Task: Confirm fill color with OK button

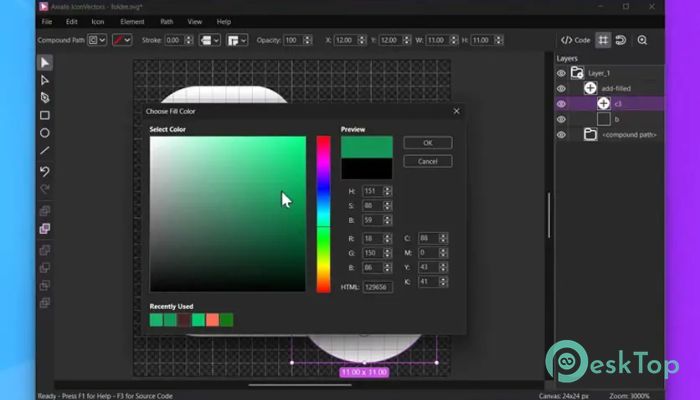Action: tap(427, 143)
